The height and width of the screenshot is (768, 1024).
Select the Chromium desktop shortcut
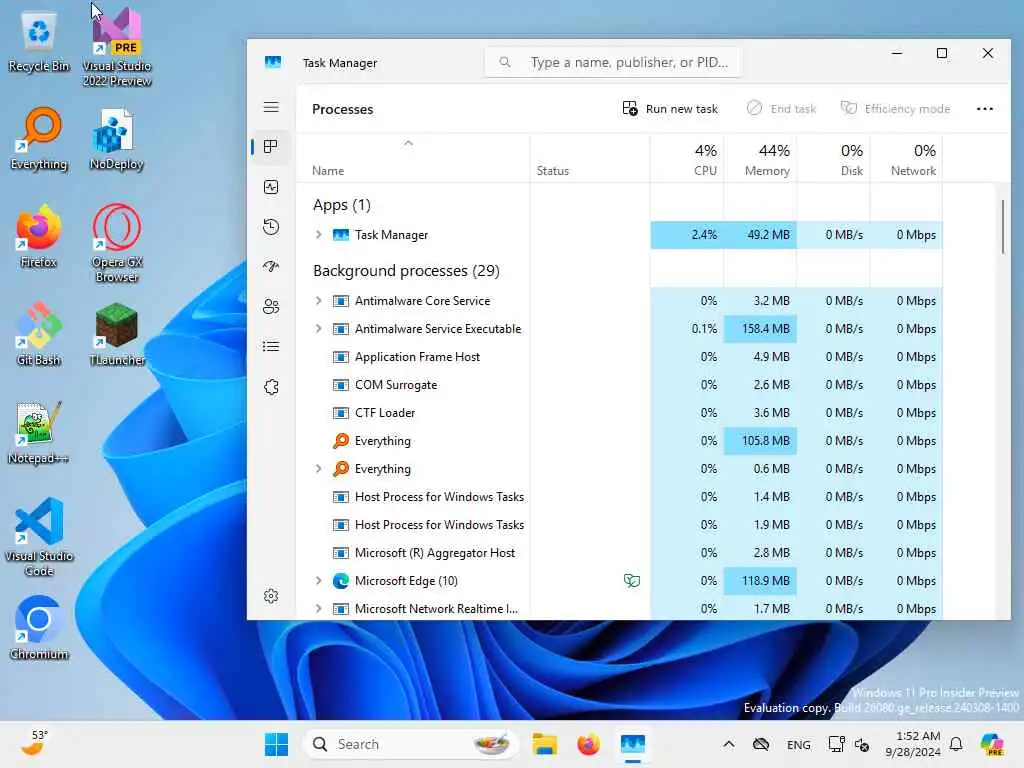(x=39, y=628)
